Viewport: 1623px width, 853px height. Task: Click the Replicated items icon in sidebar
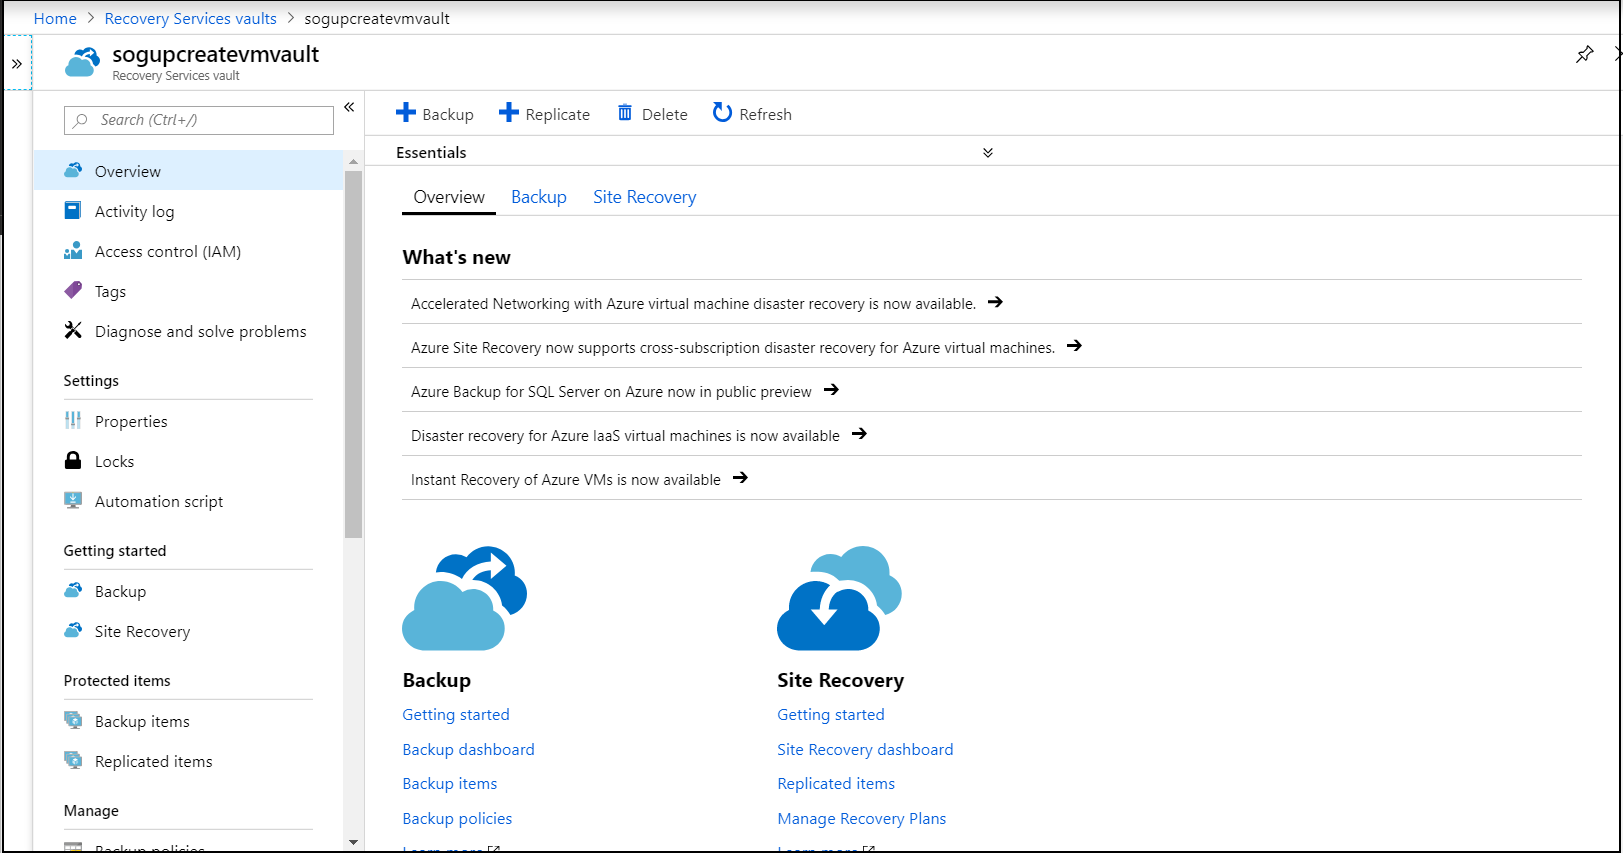tap(73, 761)
